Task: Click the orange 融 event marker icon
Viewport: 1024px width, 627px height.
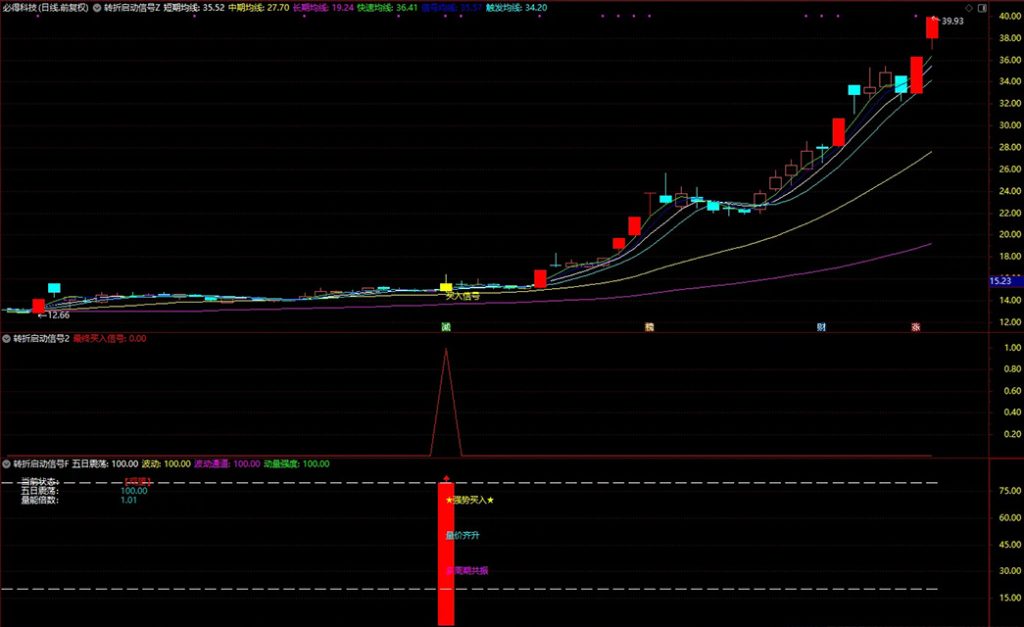Action: (649, 327)
